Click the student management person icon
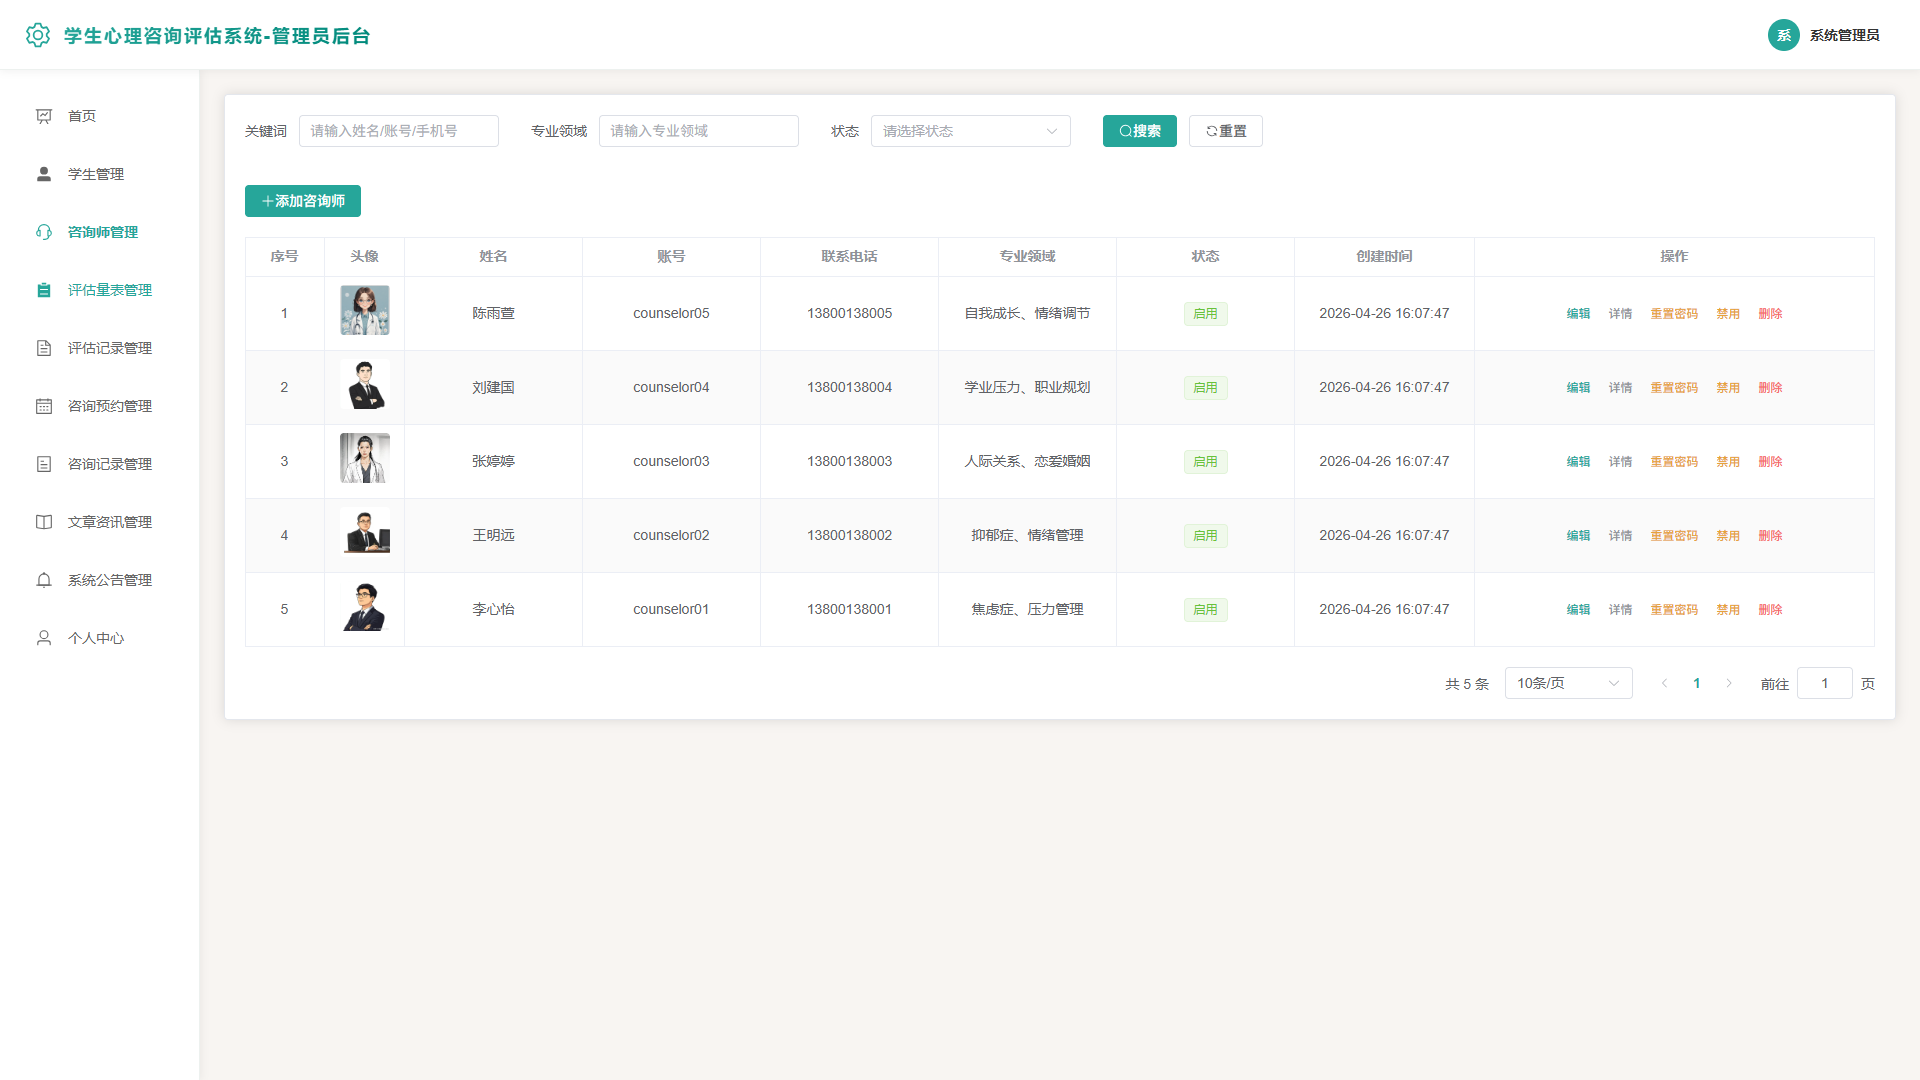 [x=44, y=174]
